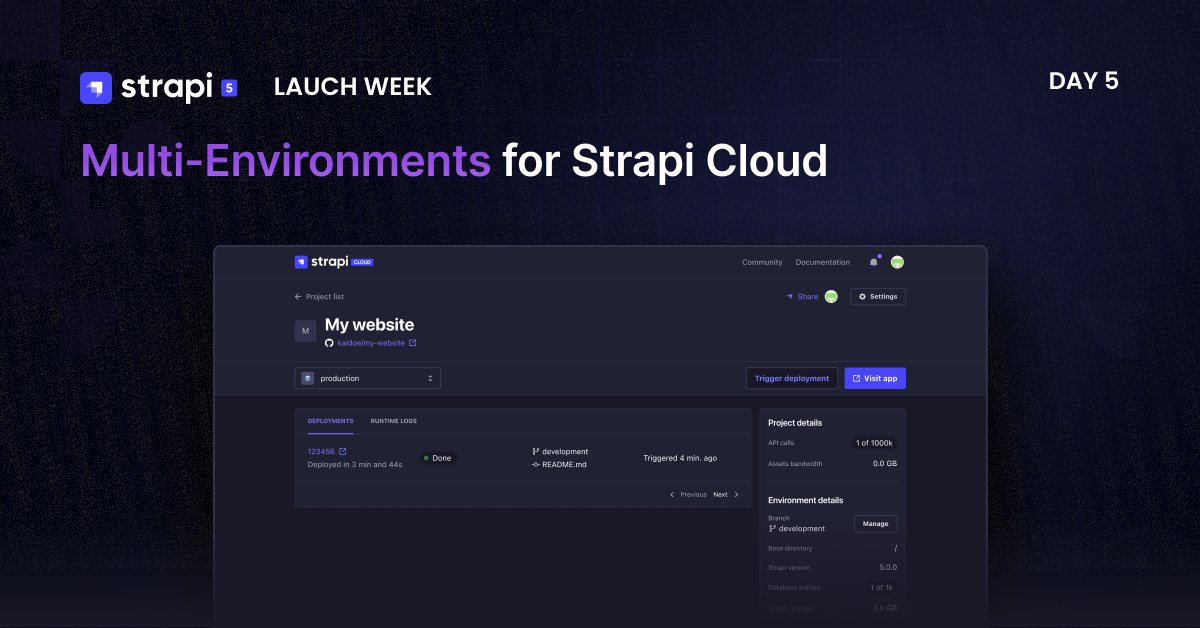Click the environment icon inside the production selector
Viewport: 1200px width, 628px height.
(x=308, y=378)
